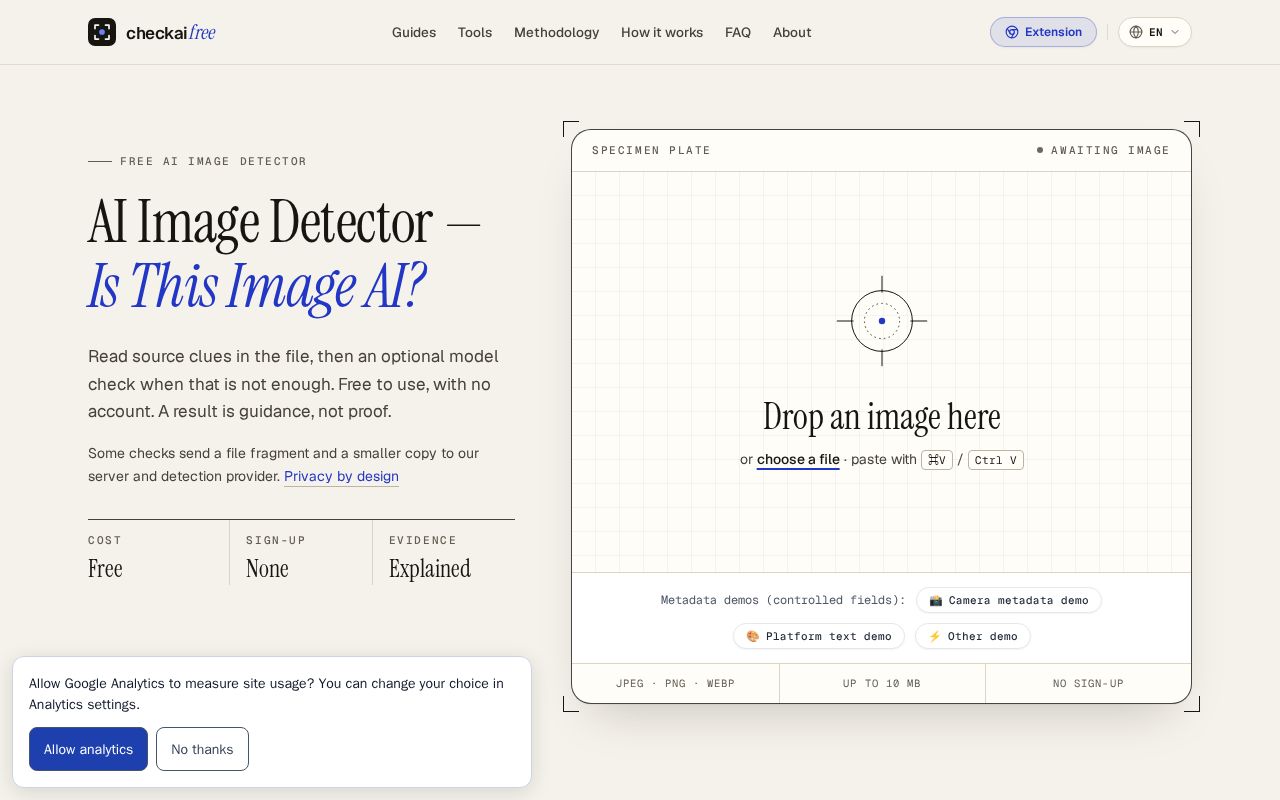Screen dimensions: 1280x800
Task: Click the 'Is This Image AI?' heading
Action: point(257,285)
